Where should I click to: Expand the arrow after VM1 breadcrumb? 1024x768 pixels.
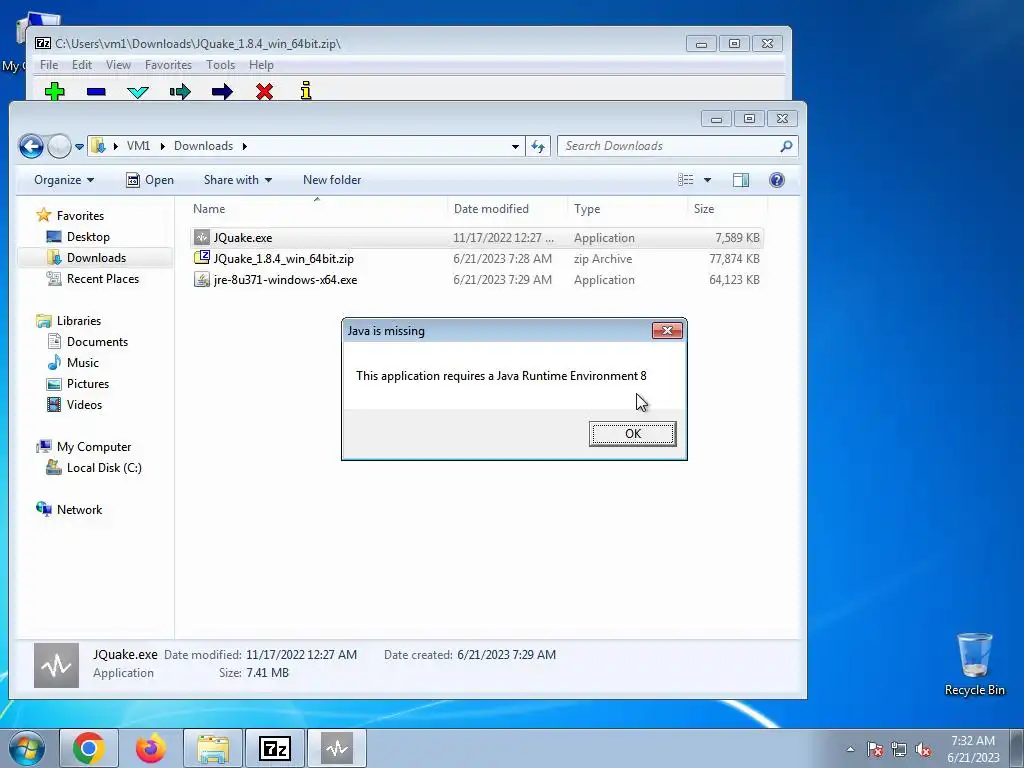point(162,146)
